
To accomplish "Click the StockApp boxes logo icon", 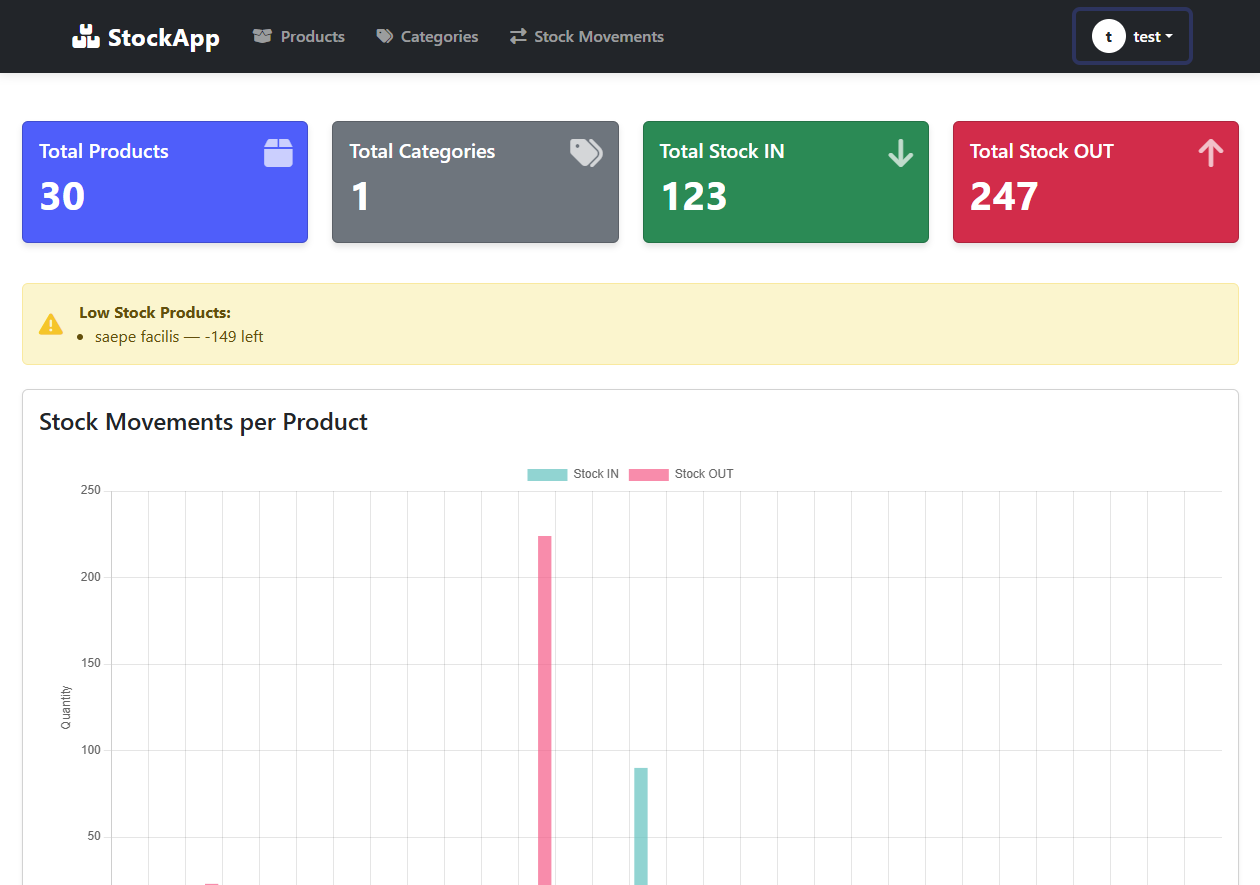I will click(86, 36).
